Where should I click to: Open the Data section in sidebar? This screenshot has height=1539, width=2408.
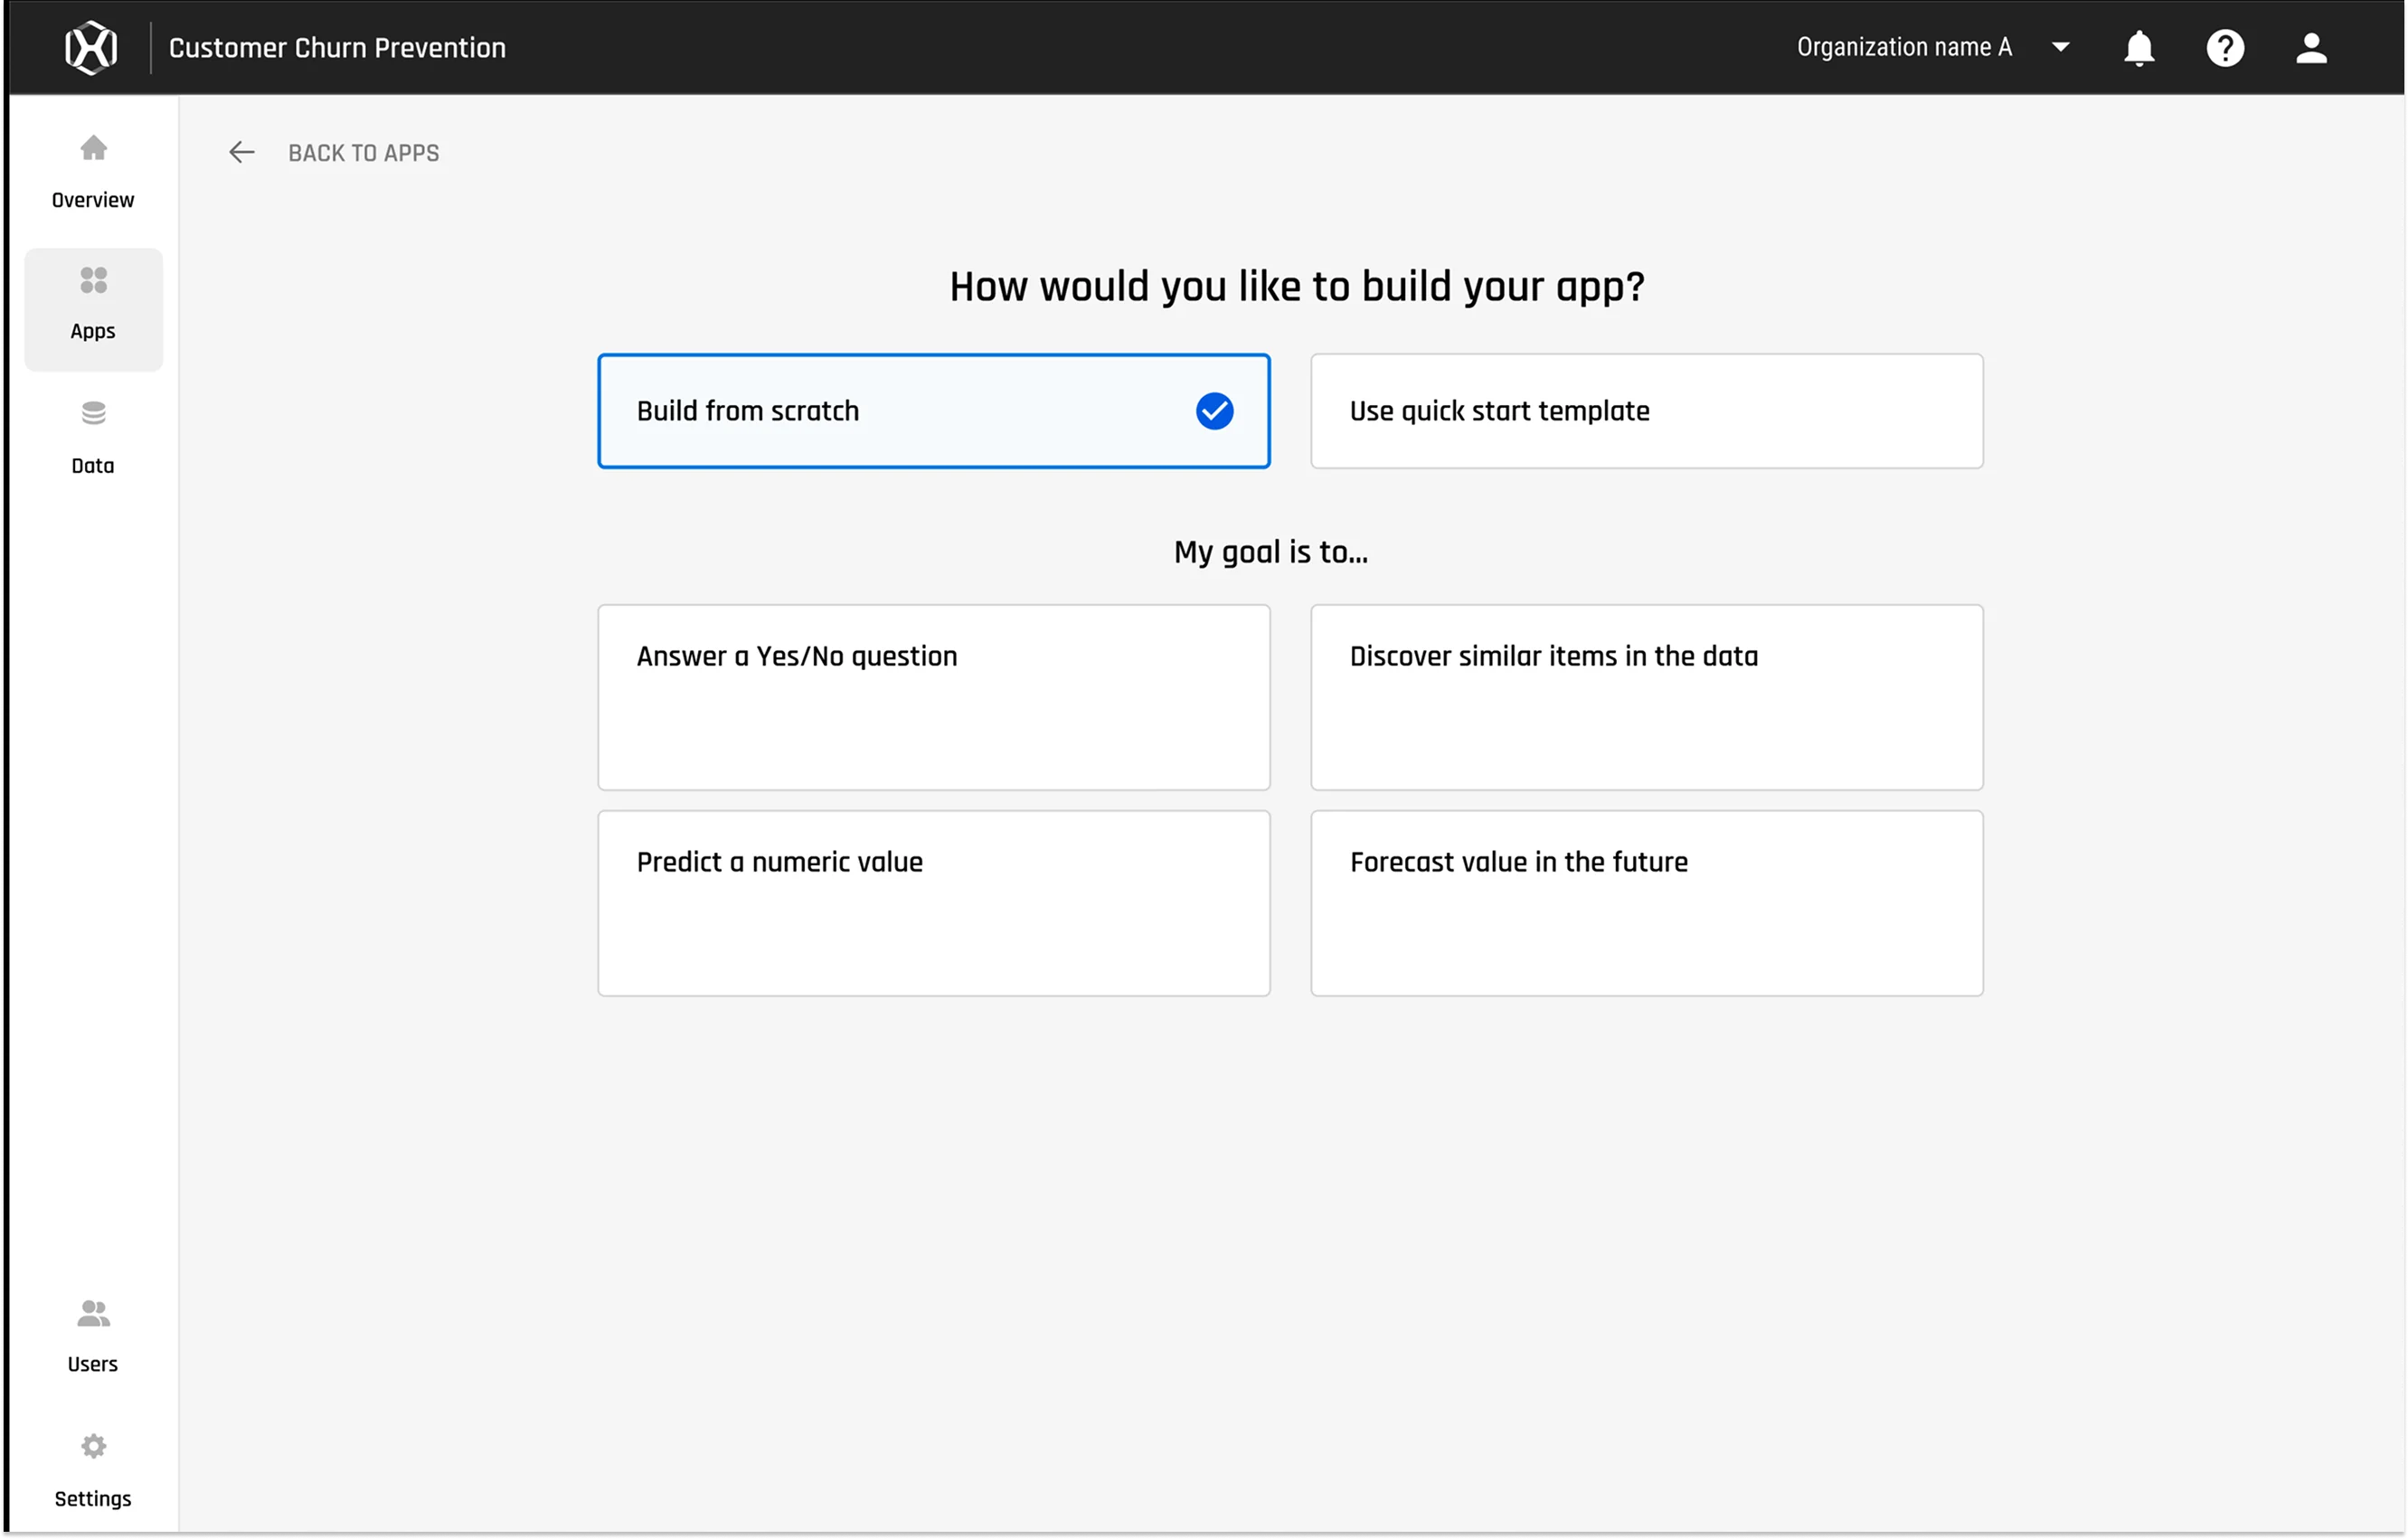pyautogui.click(x=93, y=439)
